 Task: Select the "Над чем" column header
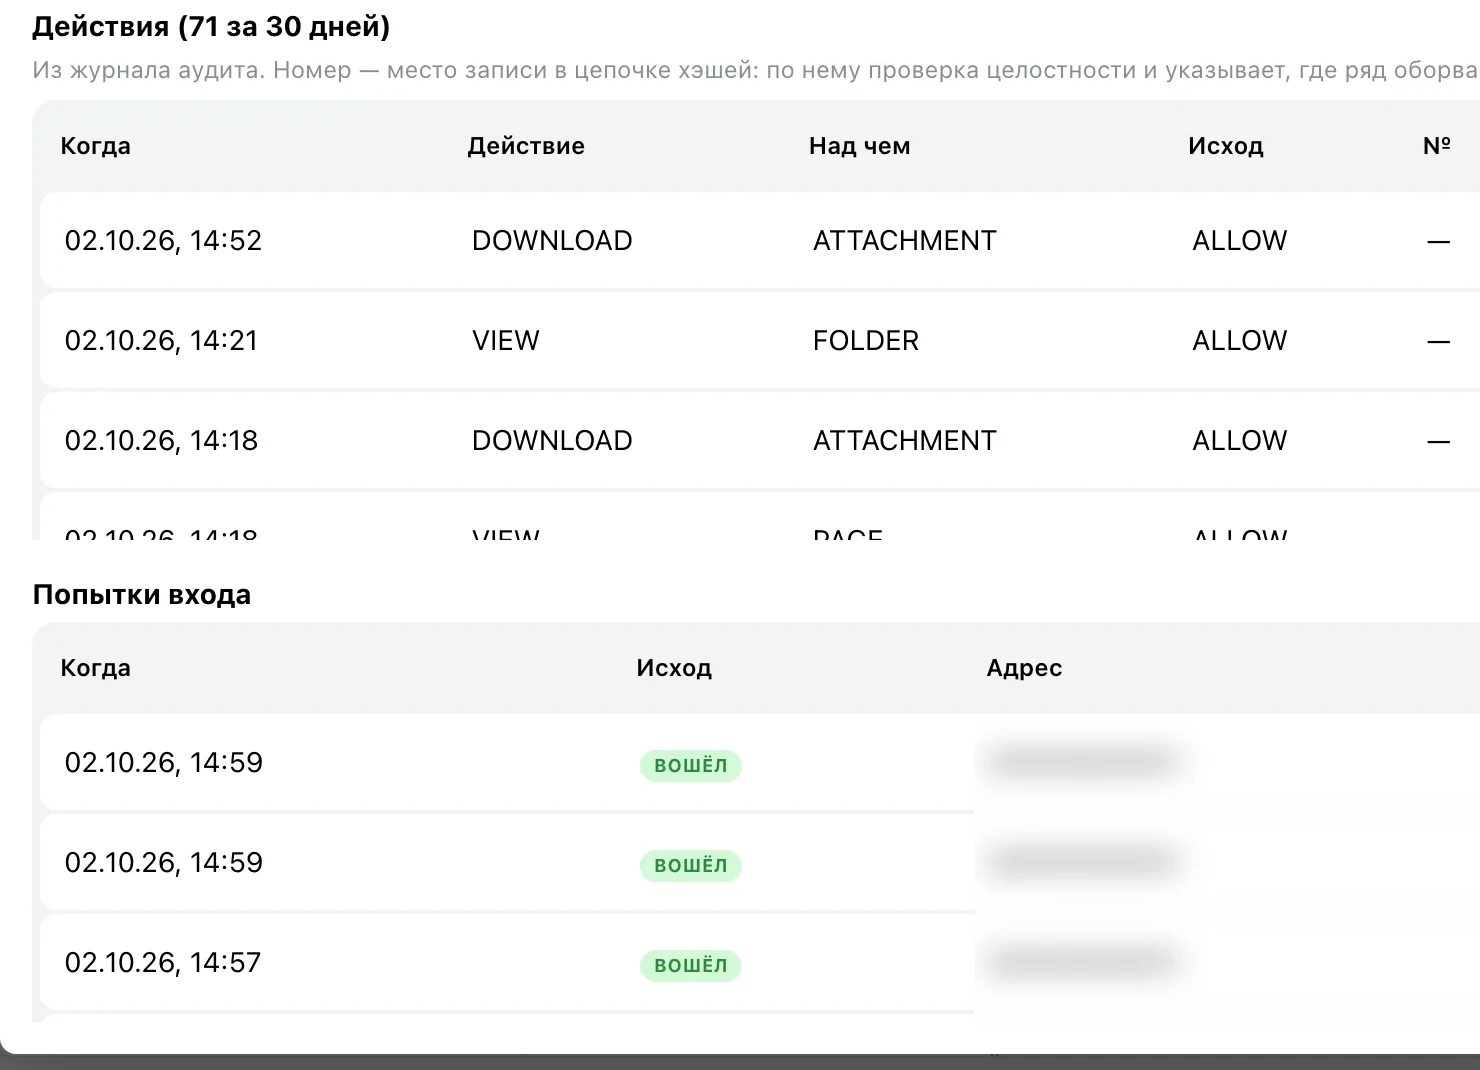pyautogui.click(x=860, y=146)
